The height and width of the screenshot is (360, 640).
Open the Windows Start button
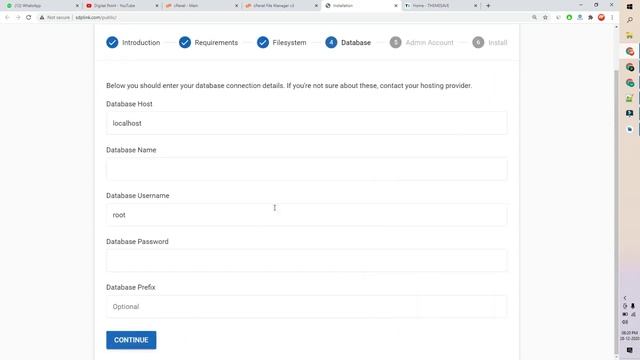[629, 6]
